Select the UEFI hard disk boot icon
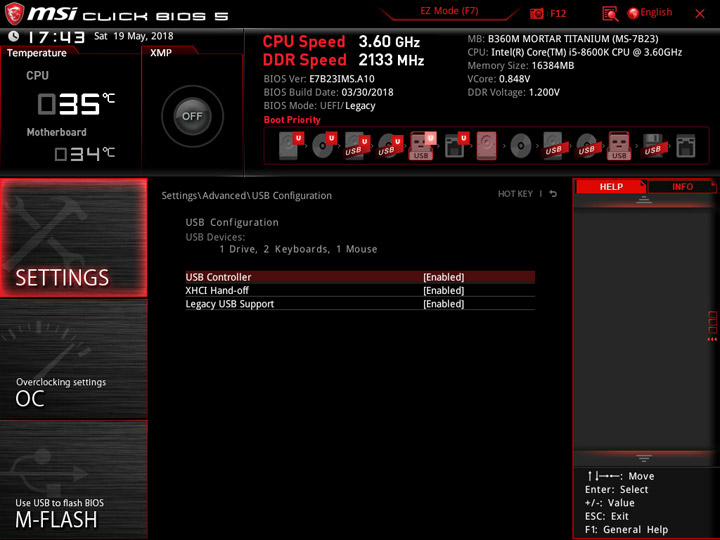Screen dimensions: 720x540 (291, 145)
